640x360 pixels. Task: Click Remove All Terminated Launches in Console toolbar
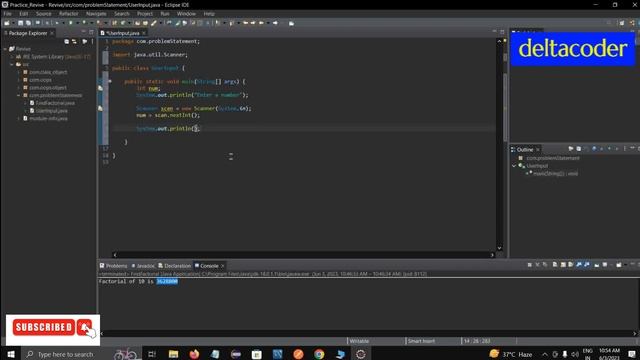(544, 265)
